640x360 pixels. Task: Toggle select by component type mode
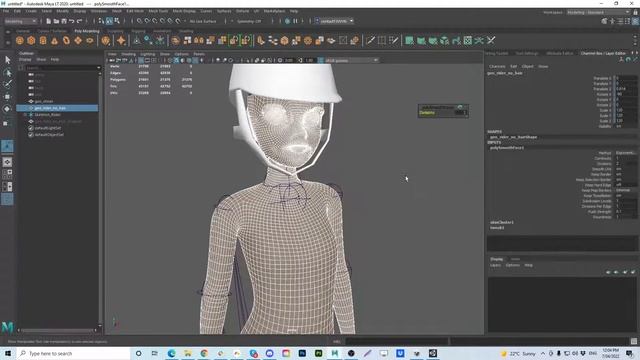[x=117, y=21]
